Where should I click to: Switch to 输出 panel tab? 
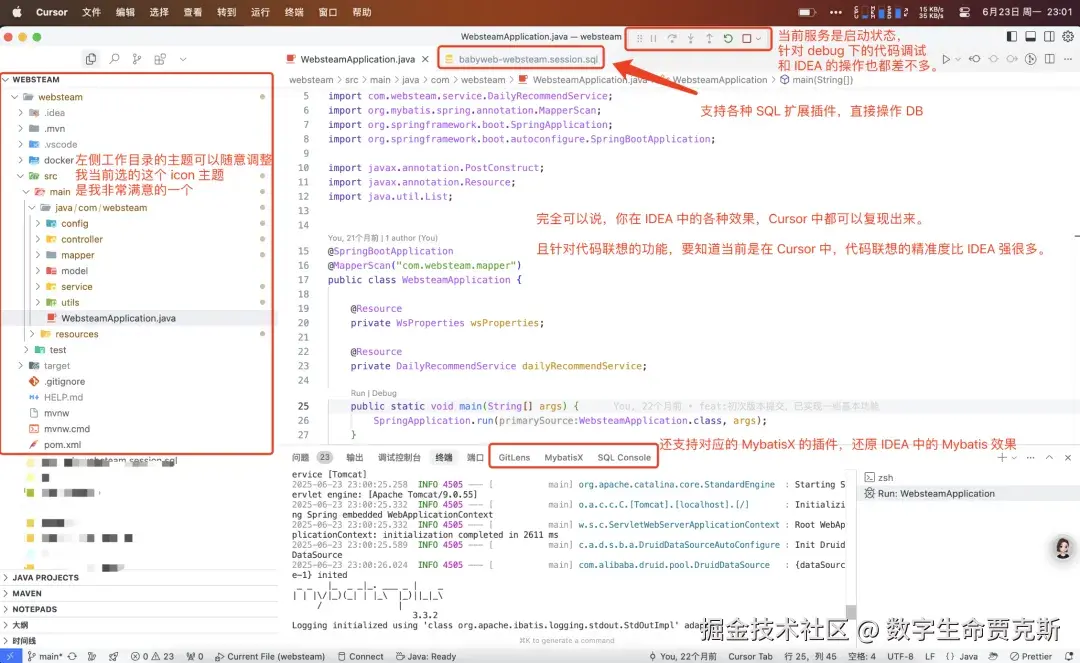(x=355, y=458)
